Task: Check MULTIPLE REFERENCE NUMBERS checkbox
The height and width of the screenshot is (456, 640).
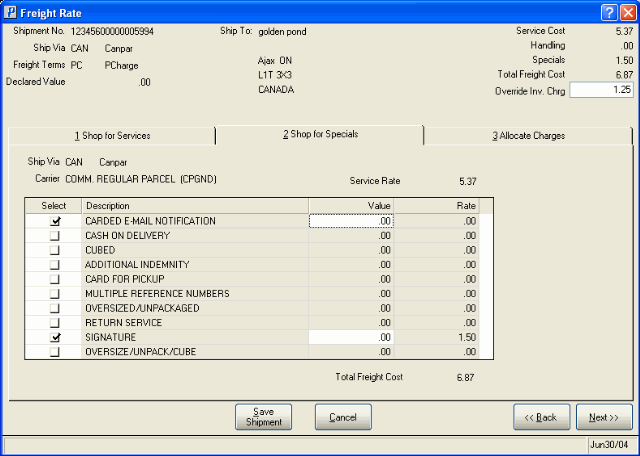Action: pyautogui.click(x=54, y=294)
